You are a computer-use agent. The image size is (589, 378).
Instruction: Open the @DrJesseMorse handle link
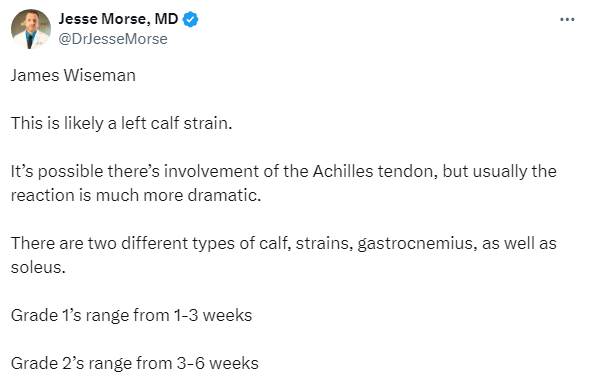[113, 39]
